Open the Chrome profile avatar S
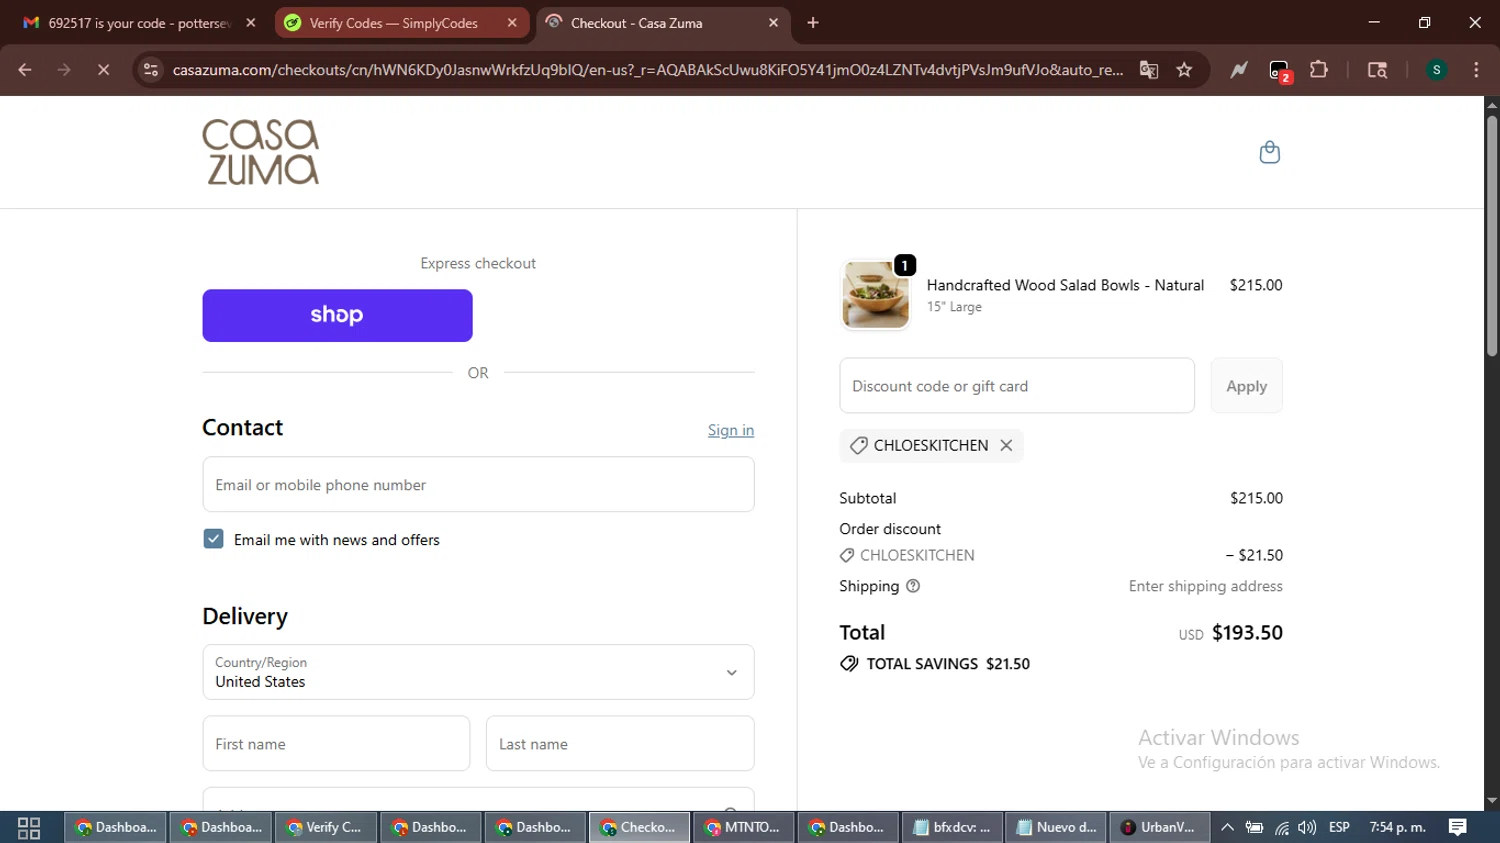Image resolution: width=1500 pixels, height=843 pixels. 1436,70
